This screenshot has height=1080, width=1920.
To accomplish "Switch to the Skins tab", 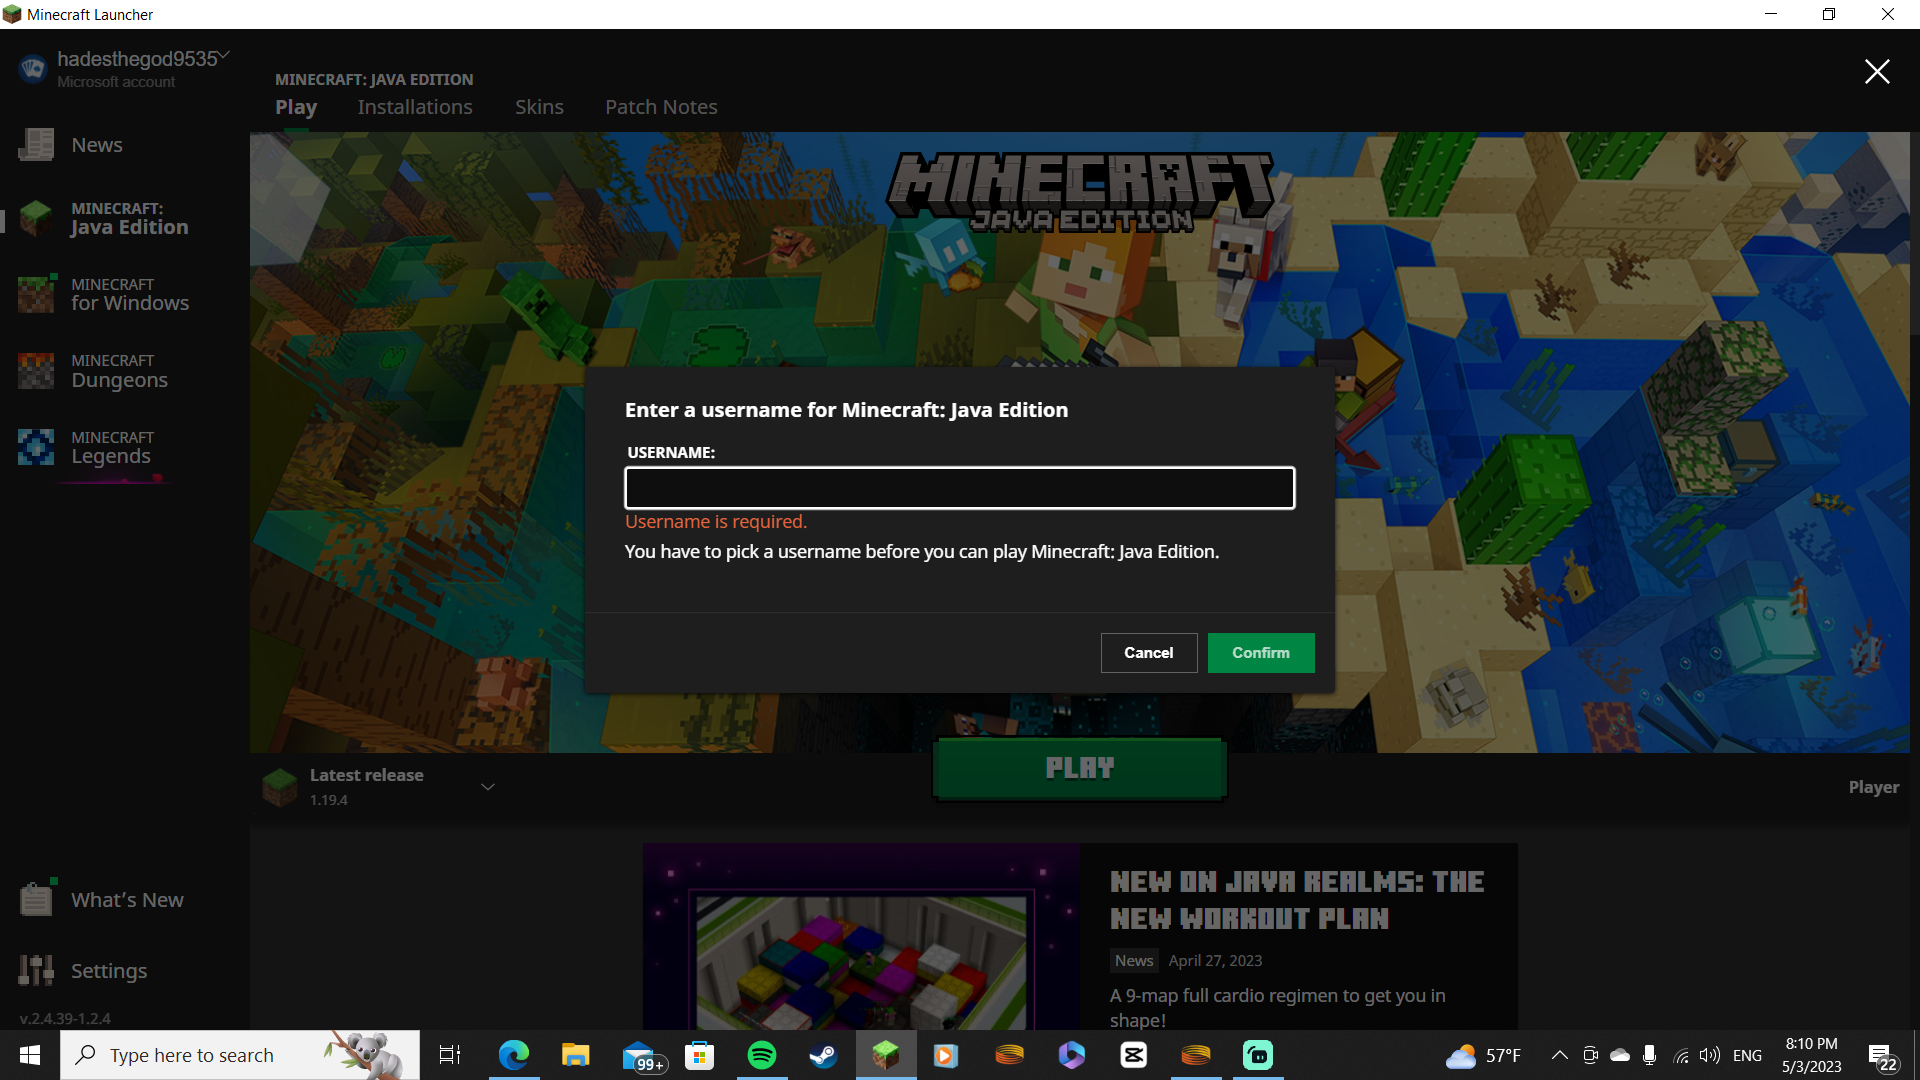I will click(539, 107).
